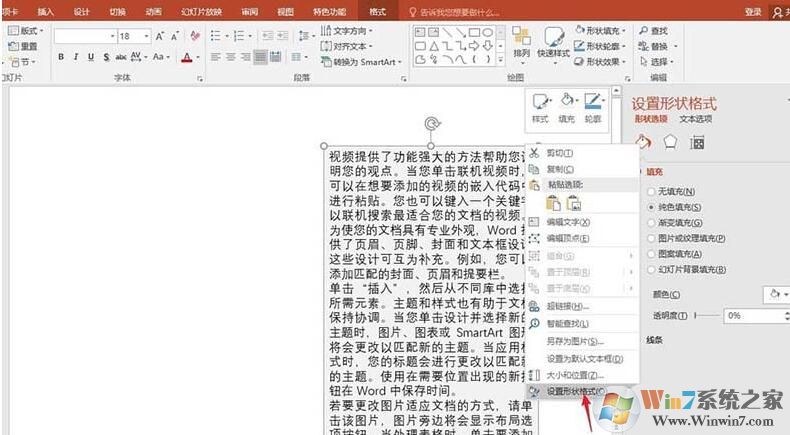
Task: Click the 告诉我您想要做什么 search box
Action: pos(453,12)
